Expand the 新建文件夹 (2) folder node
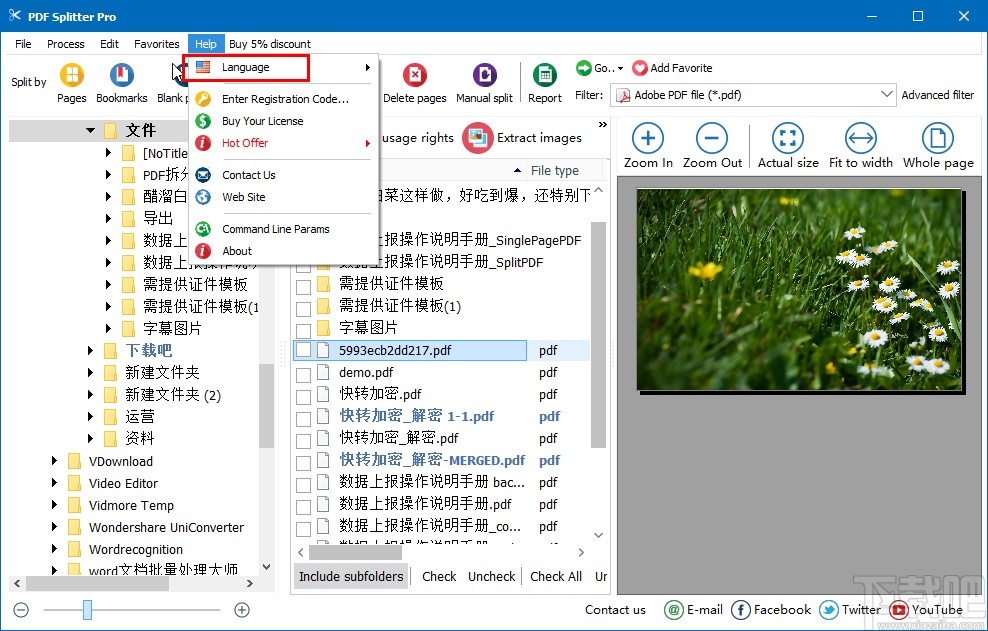The image size is (988, 631). [90, 395]
